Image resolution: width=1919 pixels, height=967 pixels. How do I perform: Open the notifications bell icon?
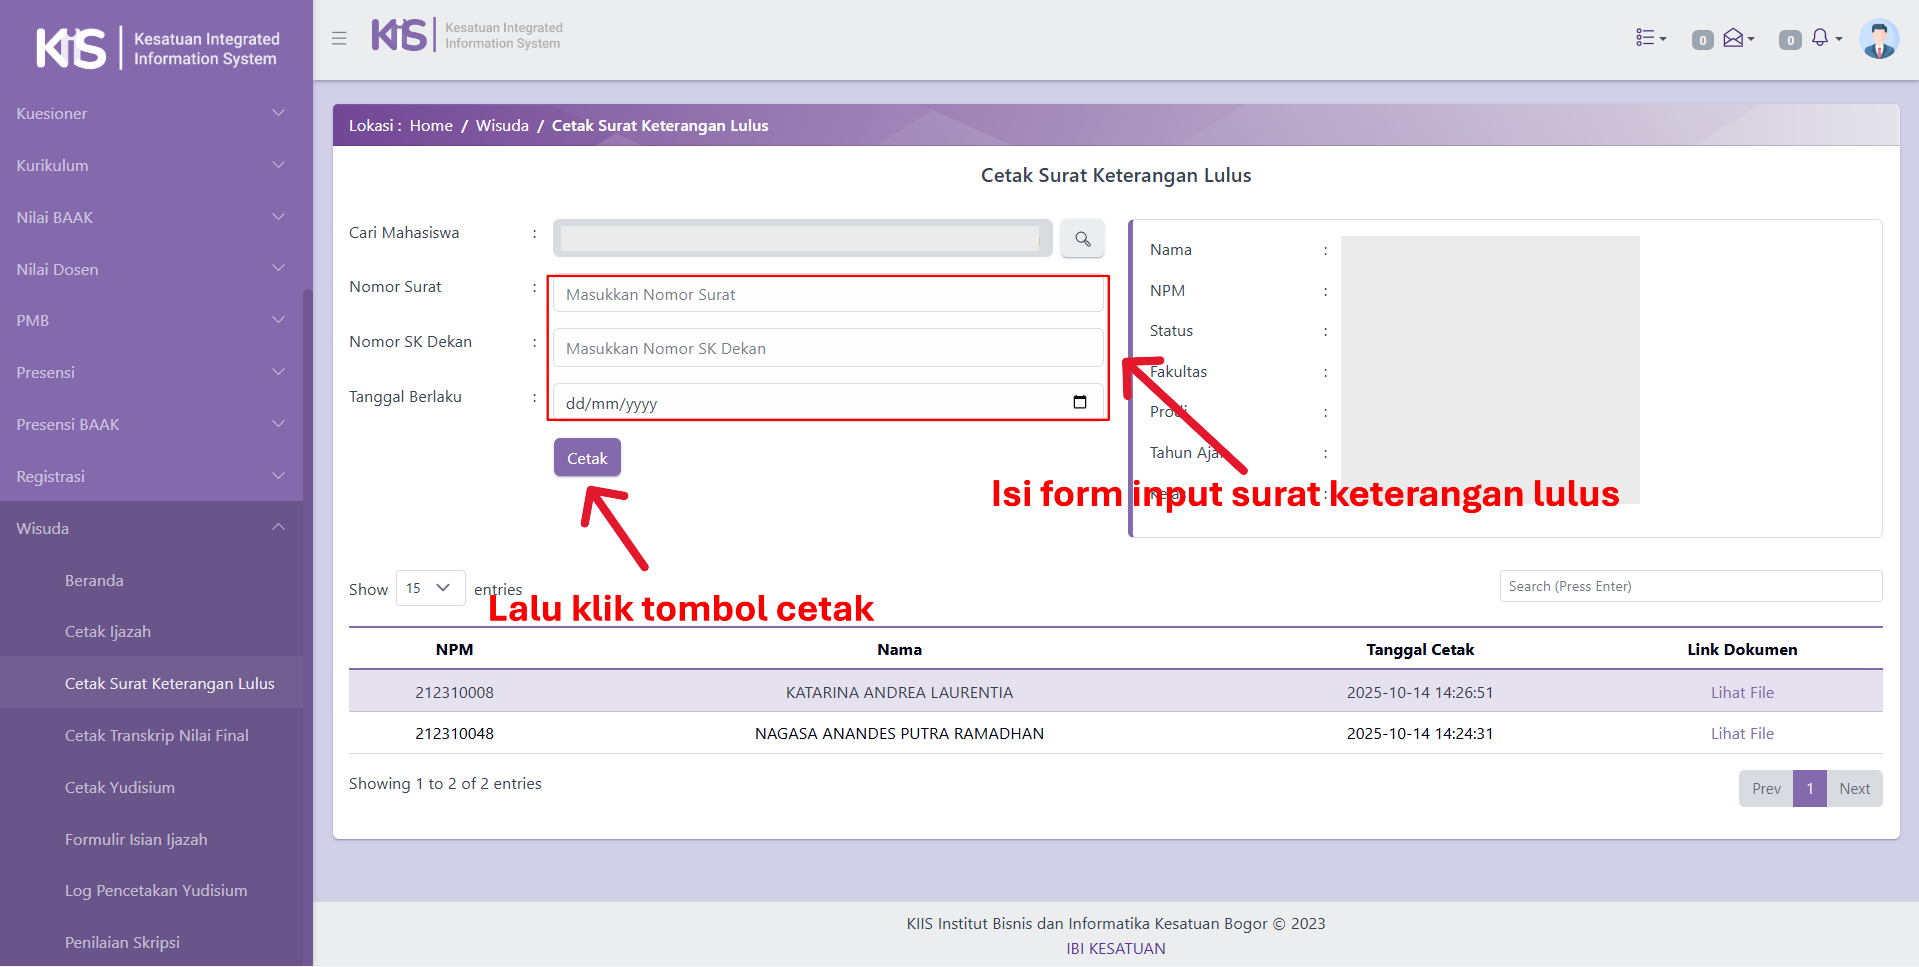(x=1821, y=38)
